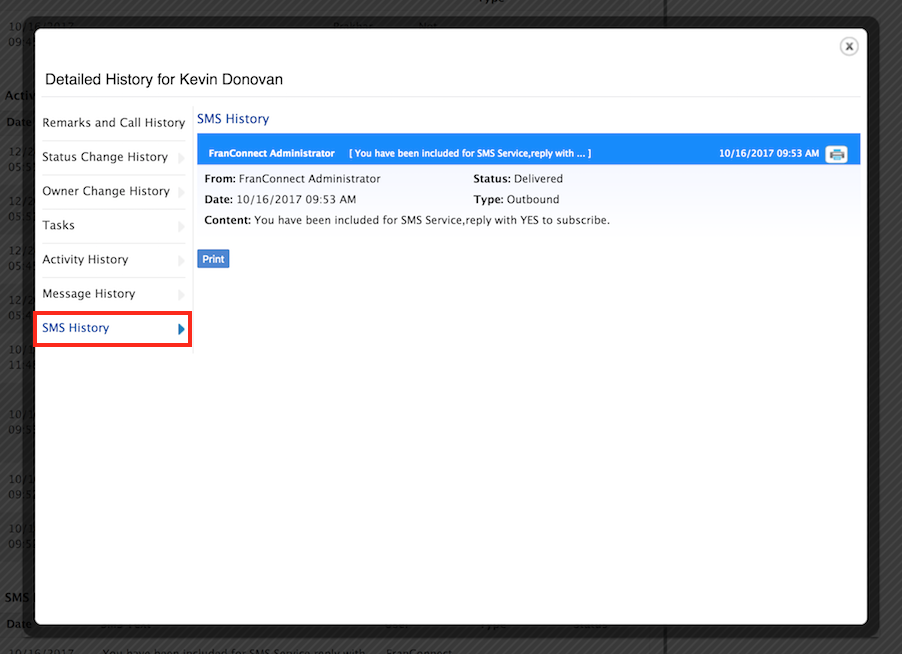Viewport: 902px width, 654px height.
Task: Select the Tasks tab
Action: [x=113, y=225]
